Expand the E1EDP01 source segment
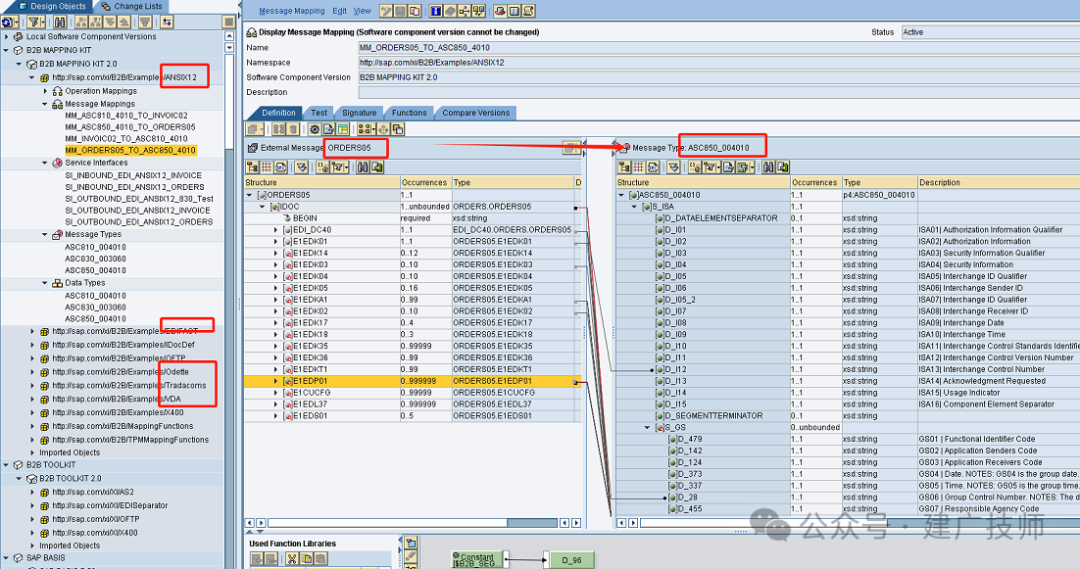1080x569 pixels. click(276, 381)
